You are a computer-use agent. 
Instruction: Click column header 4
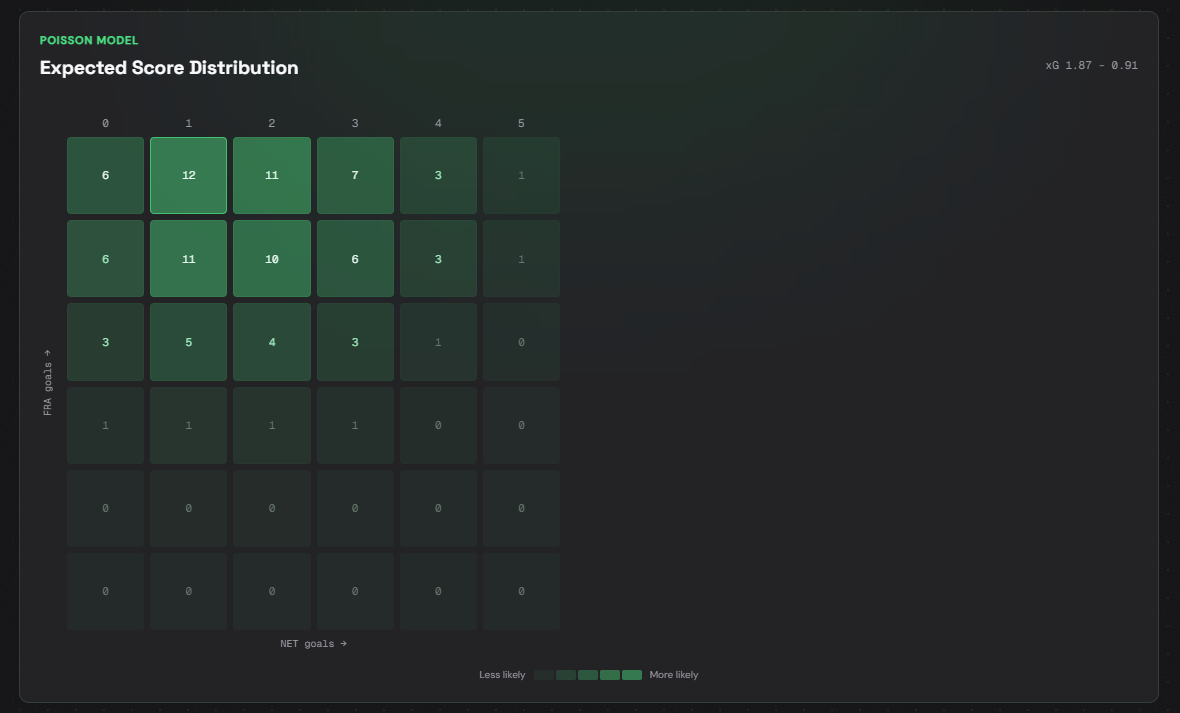coord(438,123)
